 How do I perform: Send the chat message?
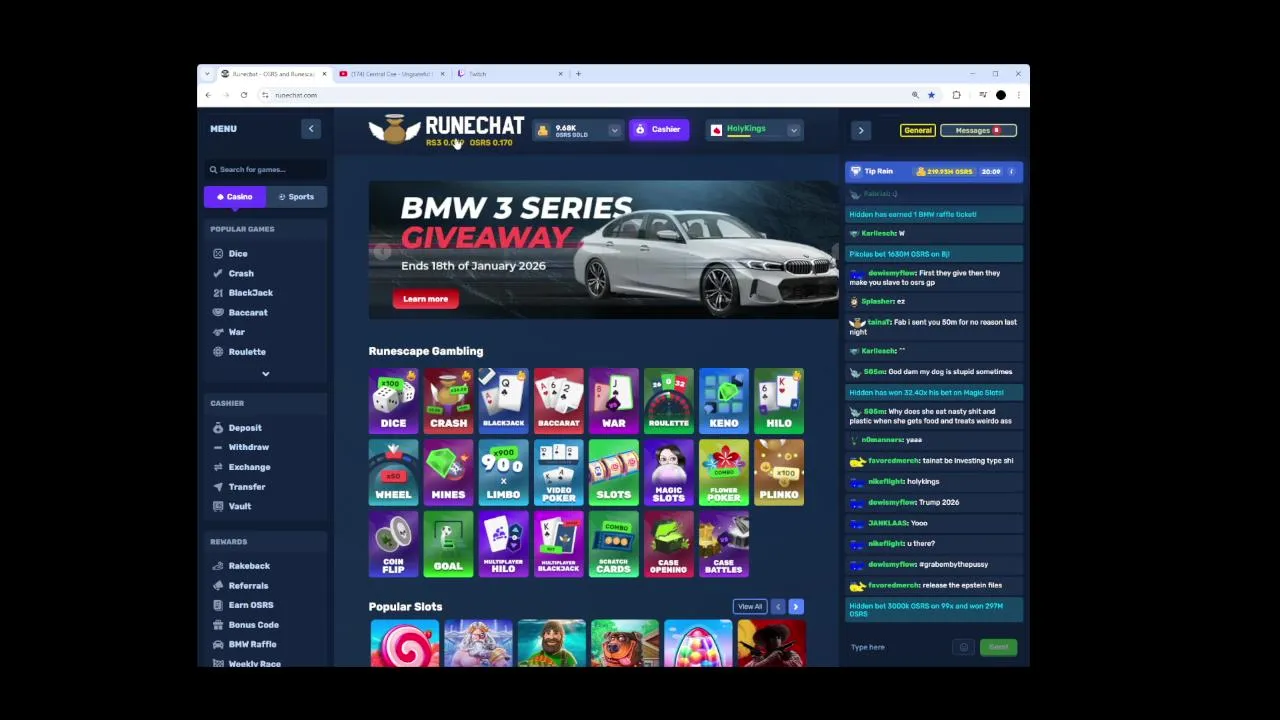click(x=998, y=647)
